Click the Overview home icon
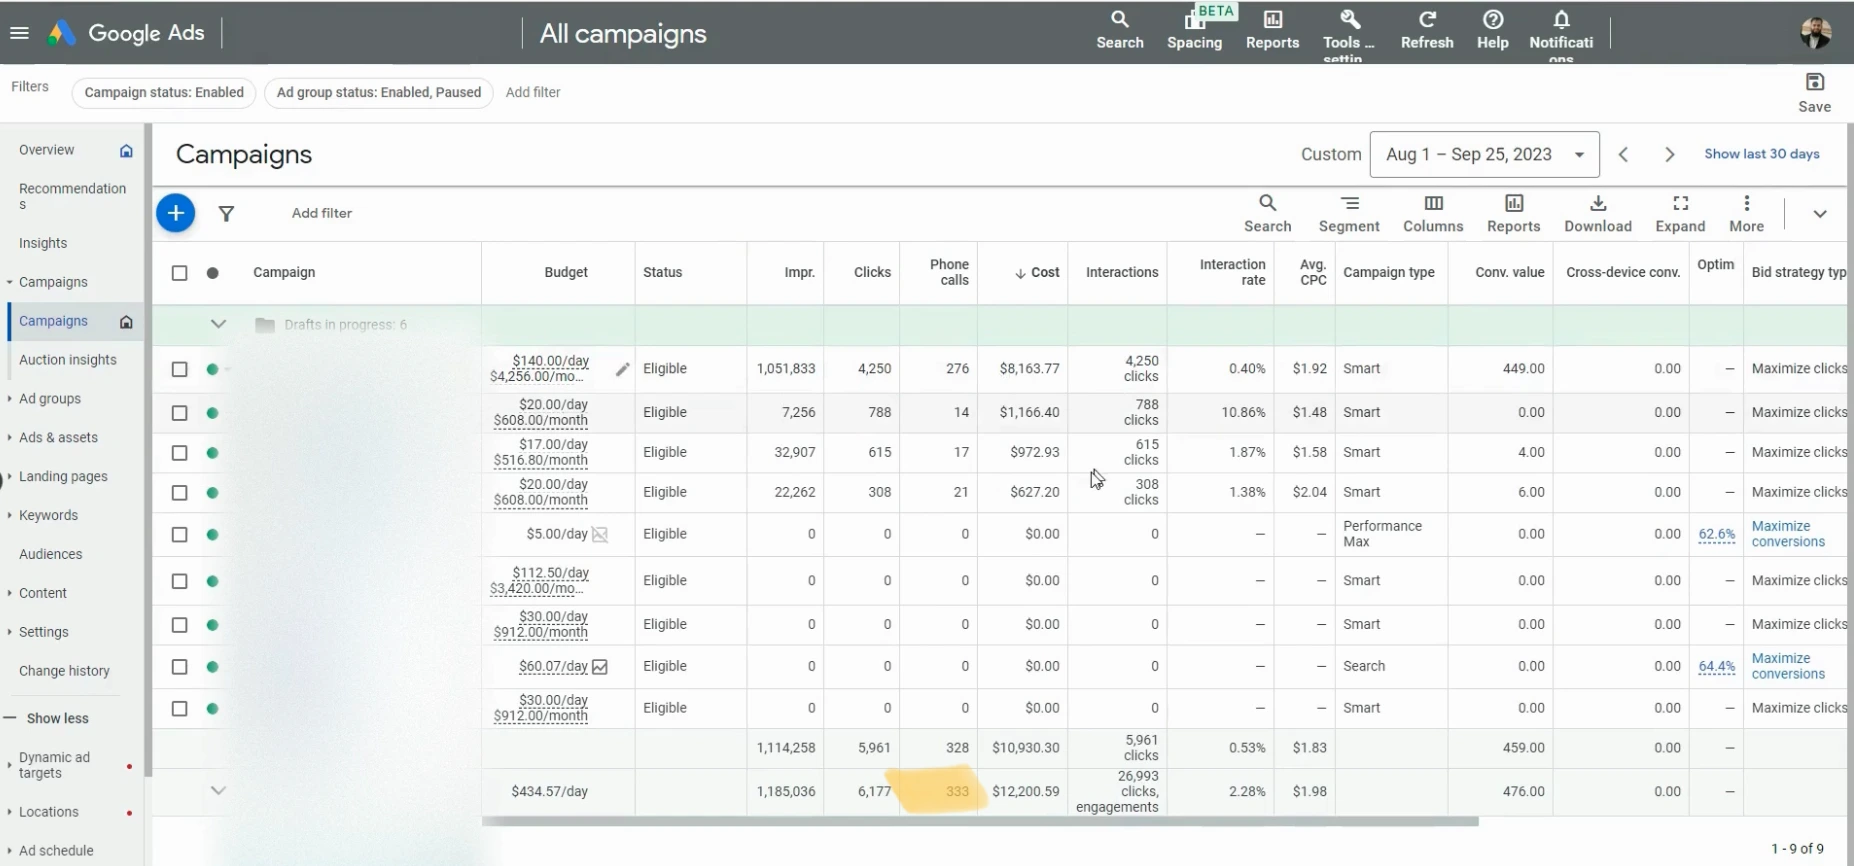 [126, 151]
